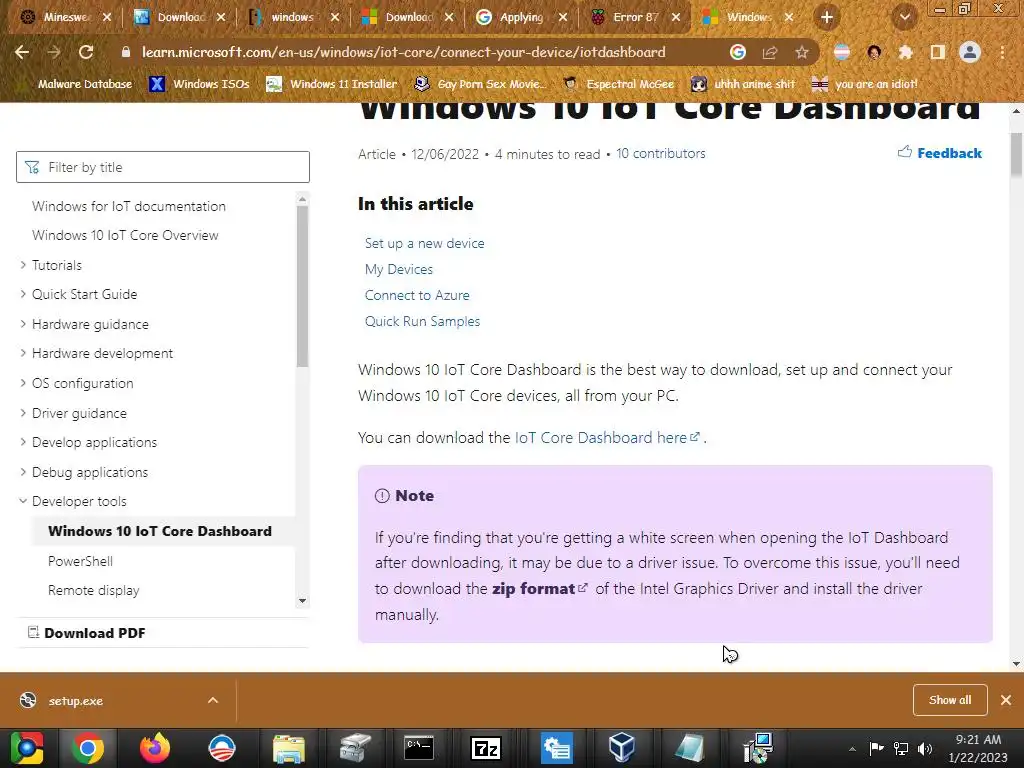Click the page vertical scrollbar thumb
This screenshot has height=768, width=1024.
(x=1016, y=154)
